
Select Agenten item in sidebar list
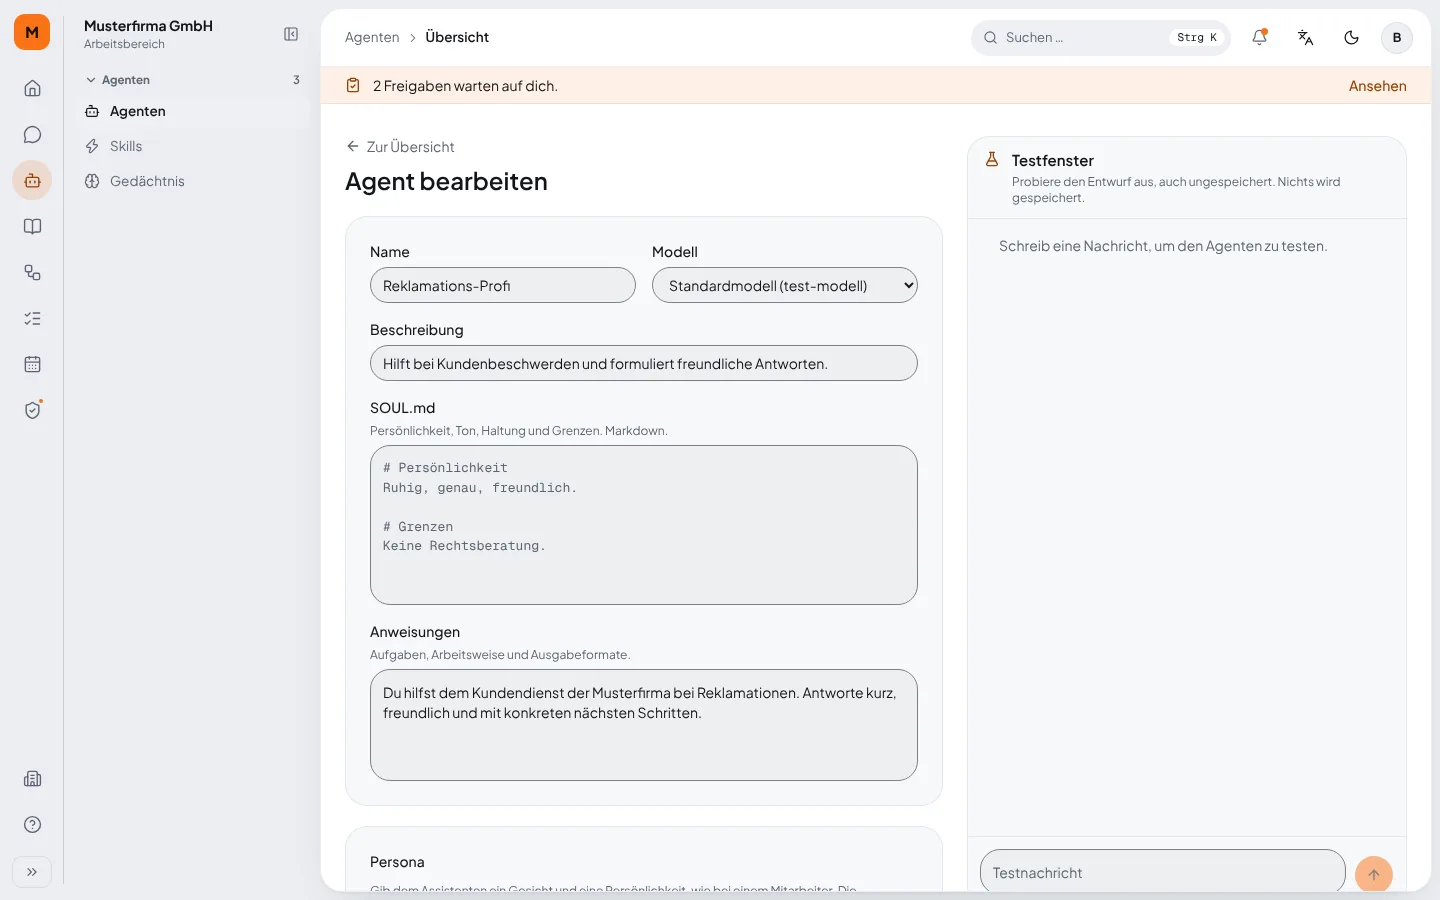pyautogui.click(x=193, y=111)
